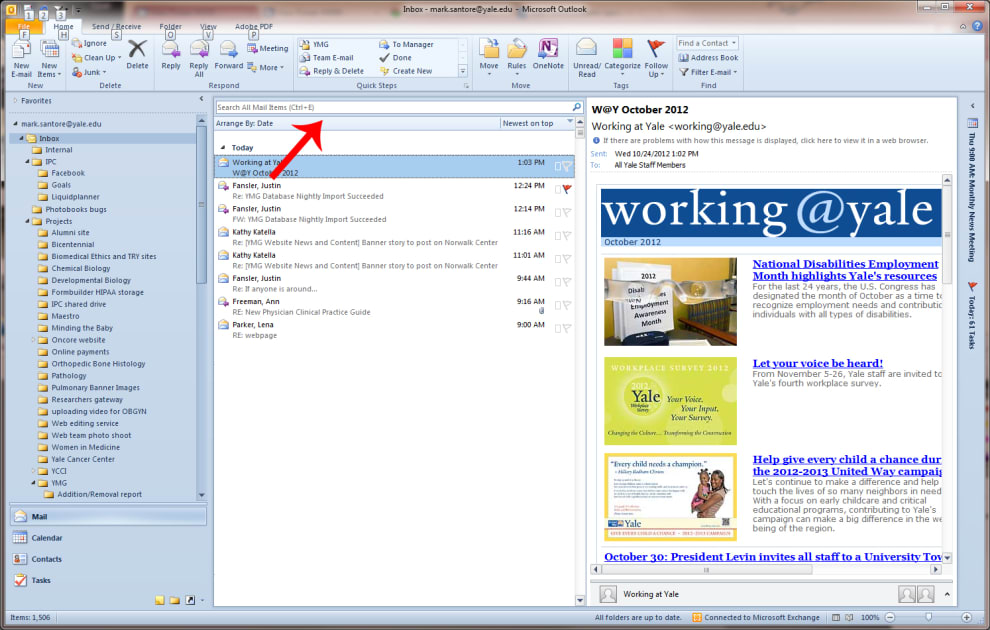Screen dimensions: 990x630
Task: Click zoom in plus button
Action: [x=967, y=617]
